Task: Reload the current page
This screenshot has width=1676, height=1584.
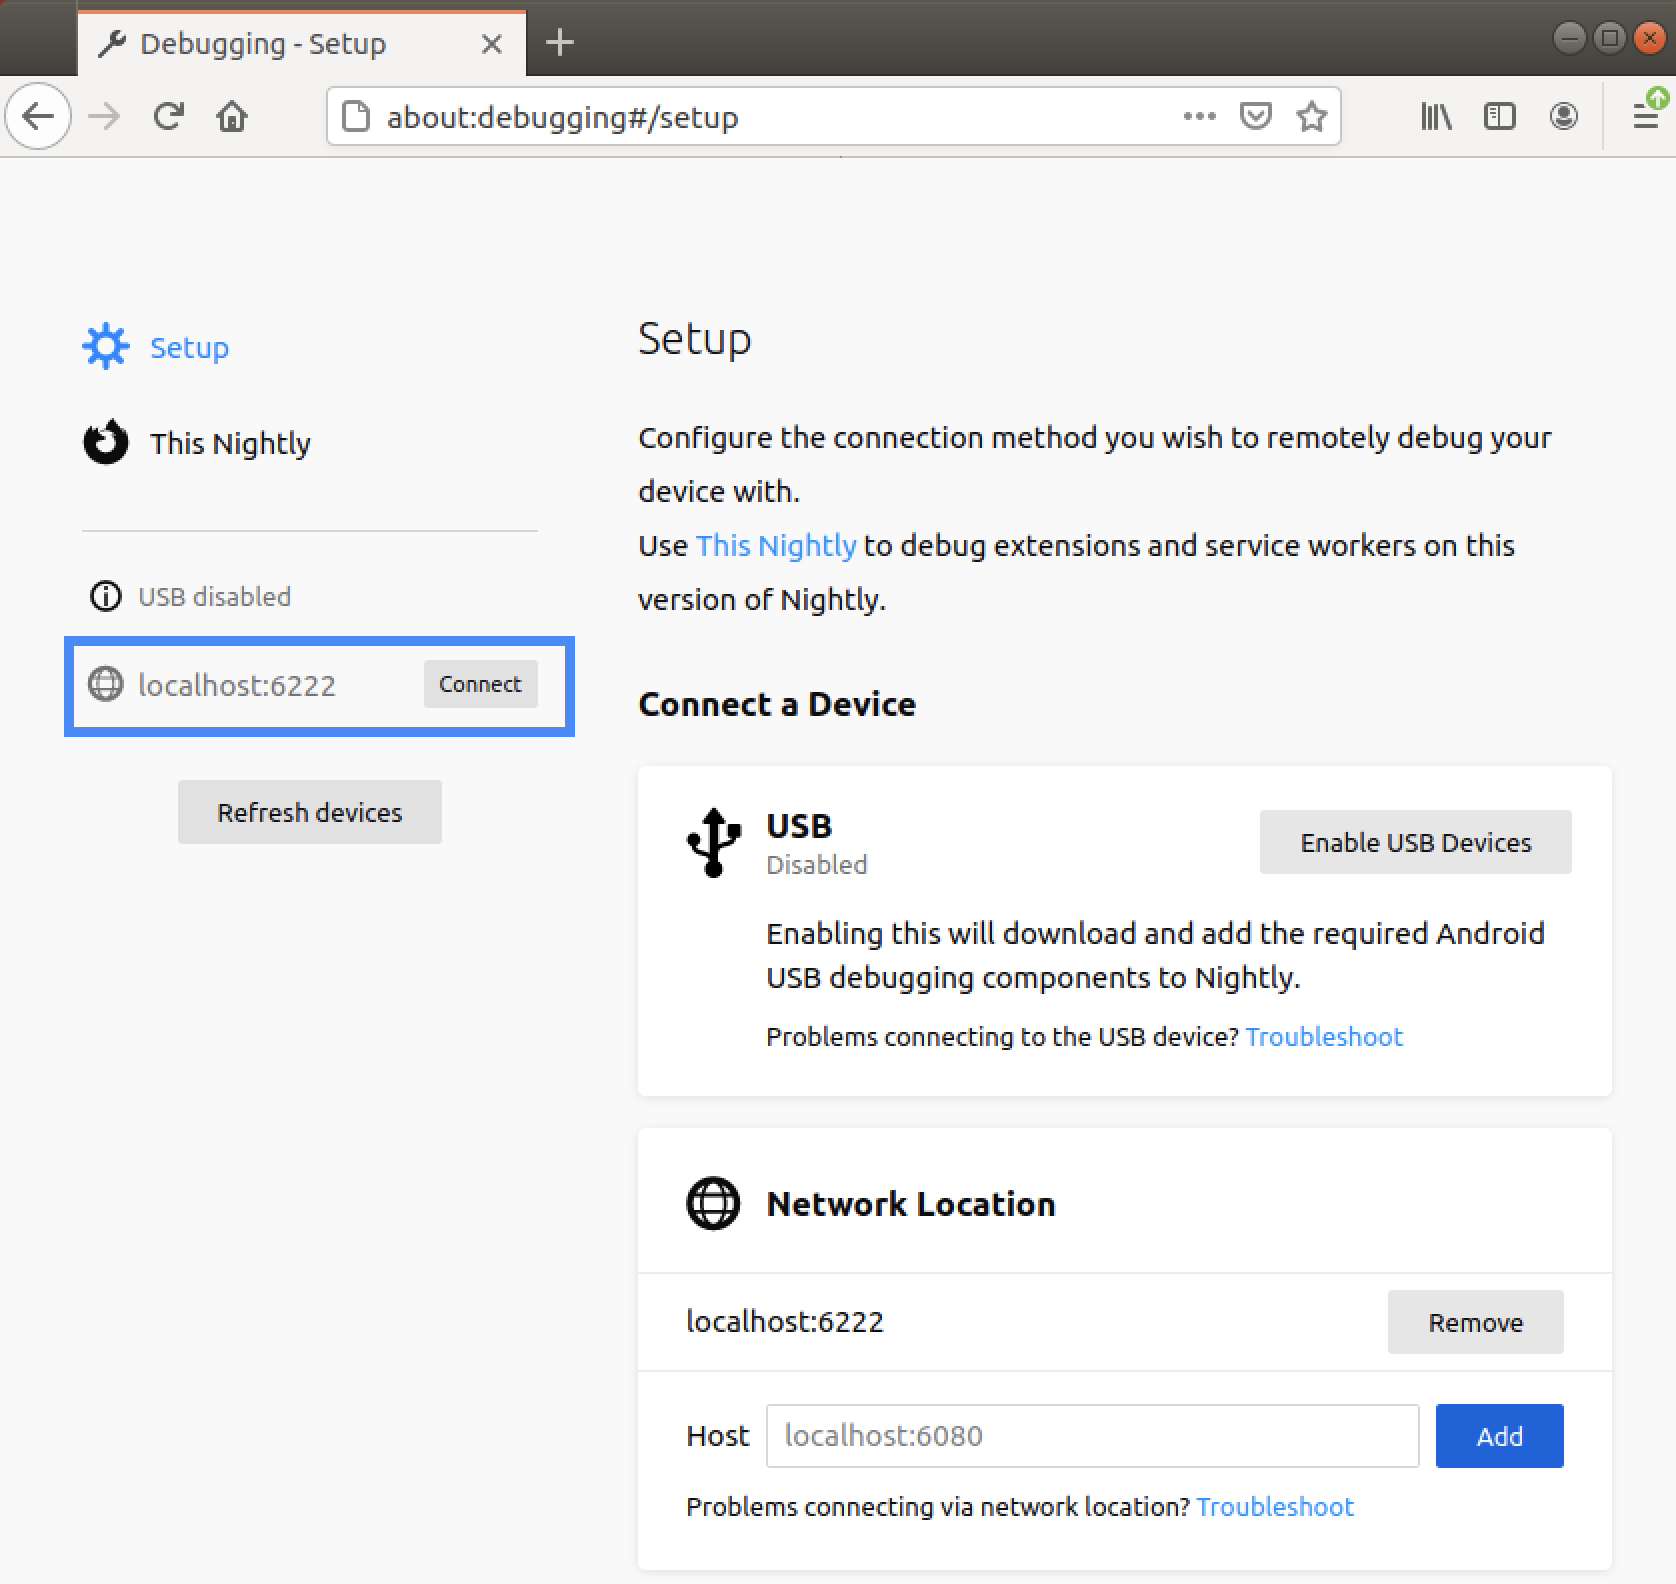Action: click(168, 117)
